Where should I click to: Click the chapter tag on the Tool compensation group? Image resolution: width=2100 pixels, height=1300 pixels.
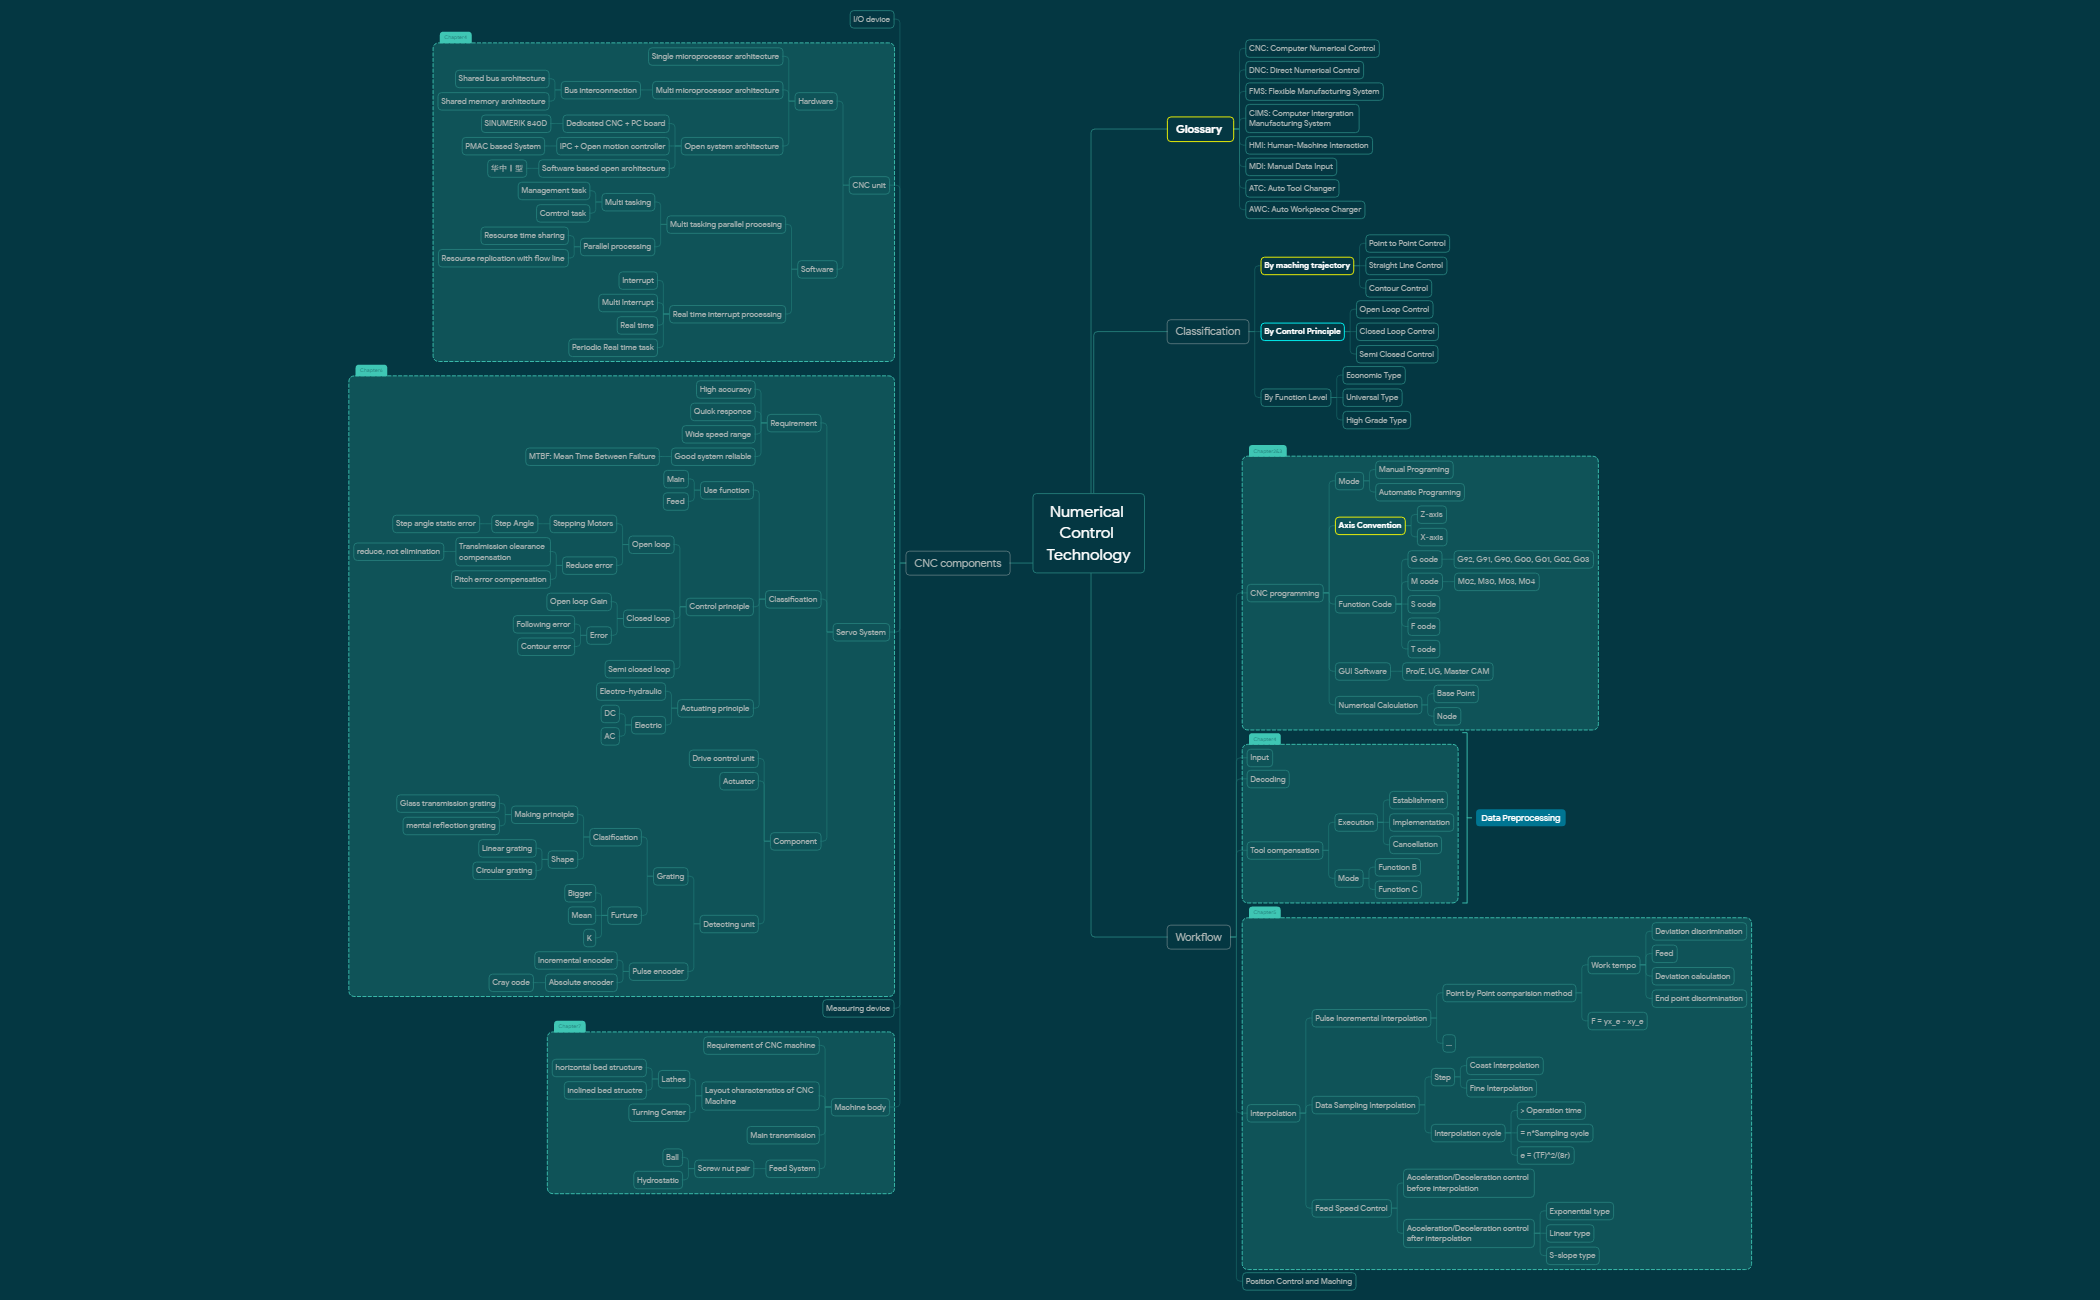(x=1266, y=739)
